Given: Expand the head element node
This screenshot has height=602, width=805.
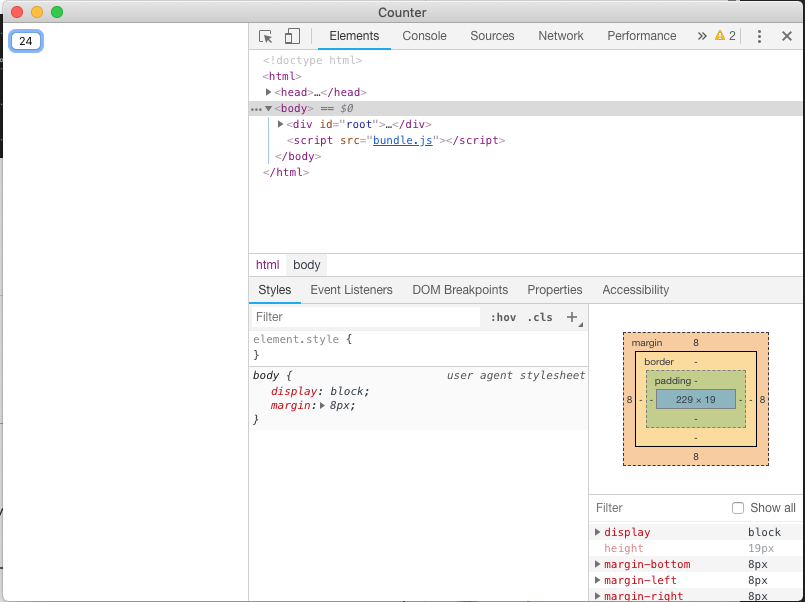Looking at the screenshot, I should pyautogui.click(x=269, y=92).
